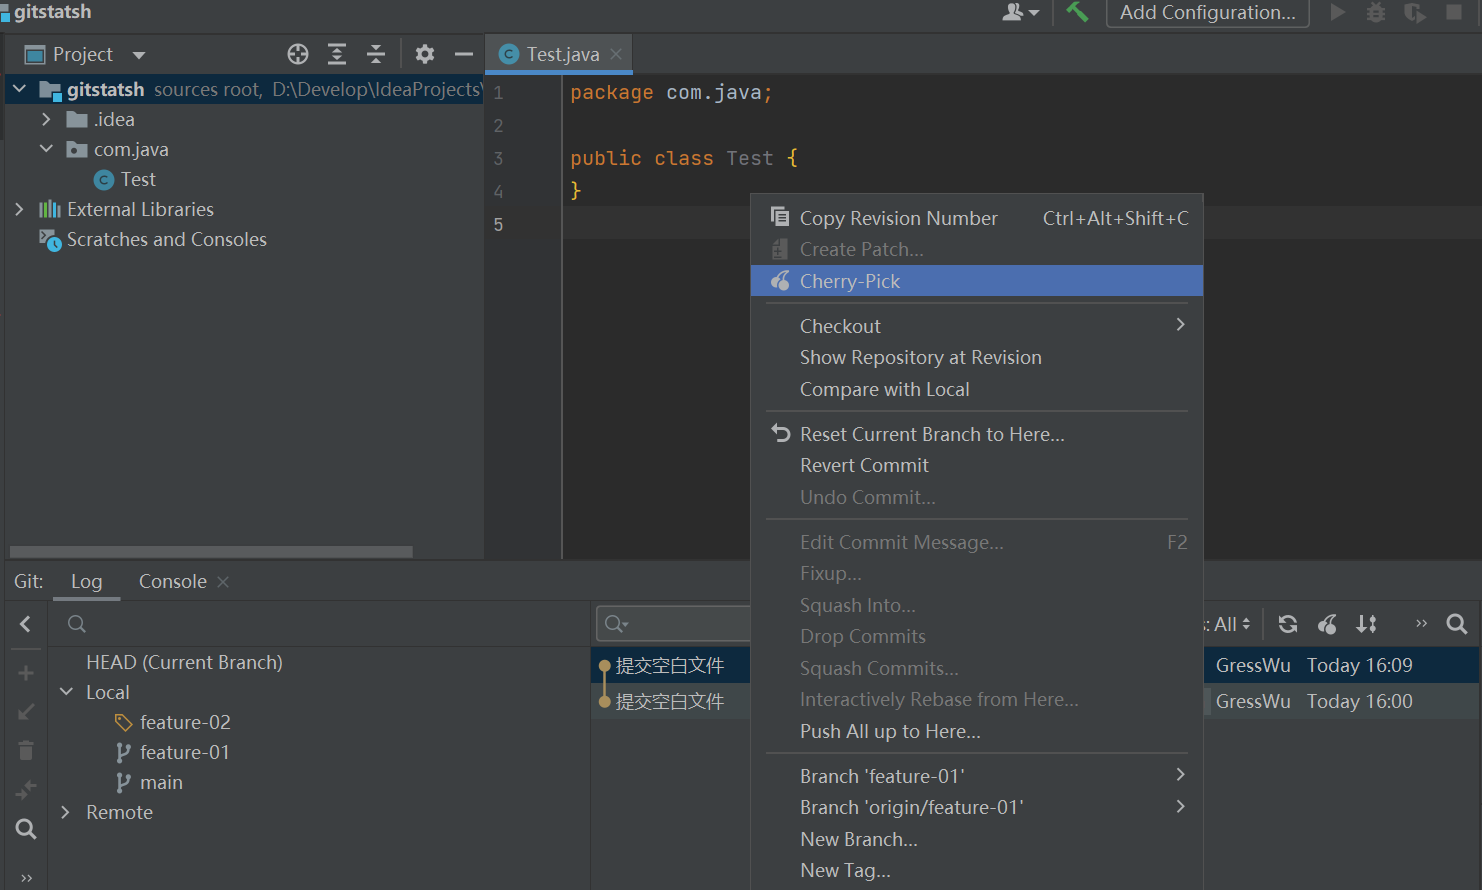Expand External Libraries node
The width and height of the screenshot is (1482, 890).
coord(19,209)
